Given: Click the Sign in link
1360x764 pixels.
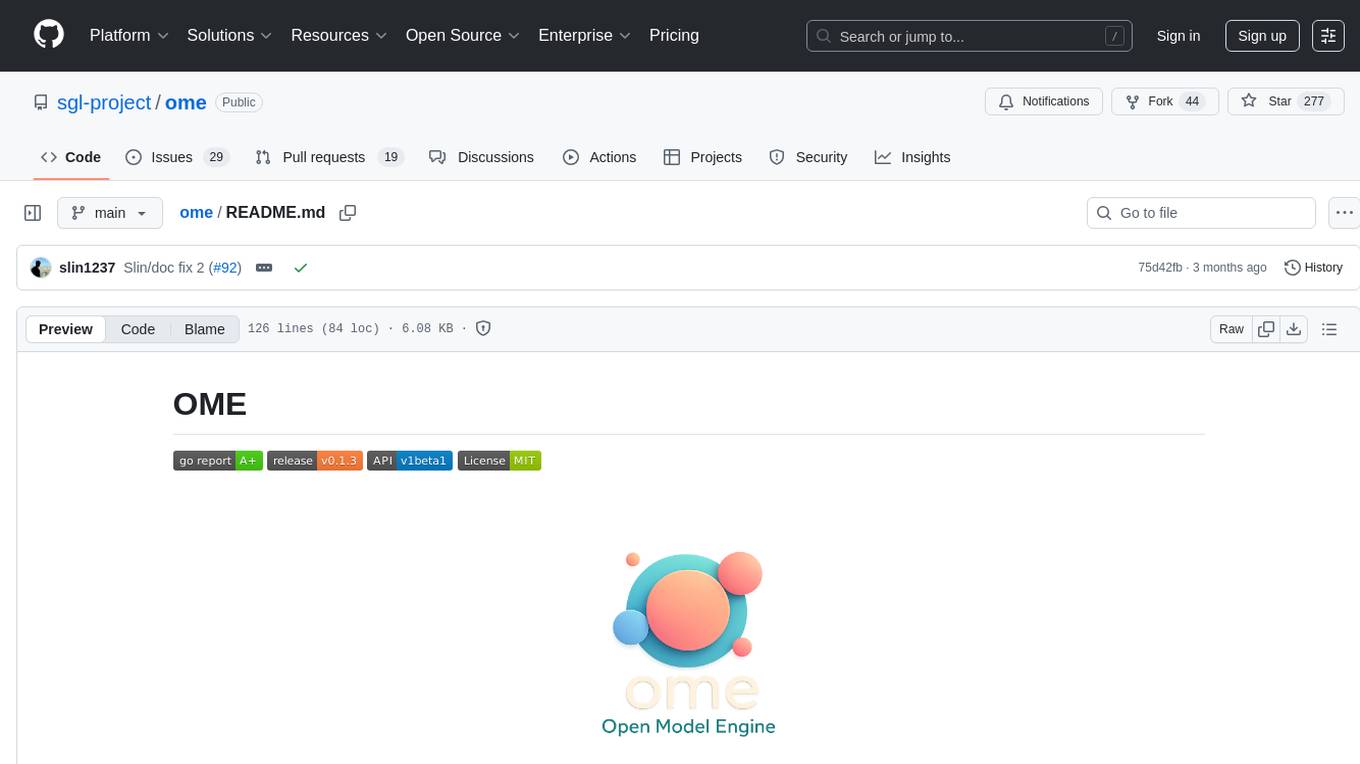Looking at the screenshot, I should pos(1178,36).
